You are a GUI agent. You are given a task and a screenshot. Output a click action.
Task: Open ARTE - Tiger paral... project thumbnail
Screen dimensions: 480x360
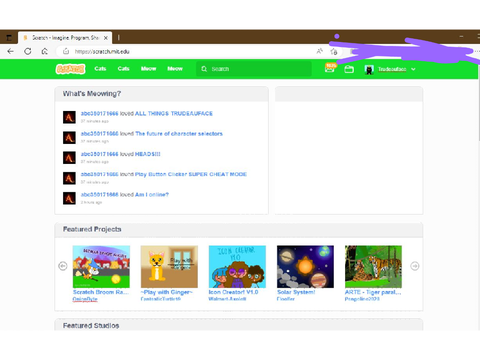point(373,267)
